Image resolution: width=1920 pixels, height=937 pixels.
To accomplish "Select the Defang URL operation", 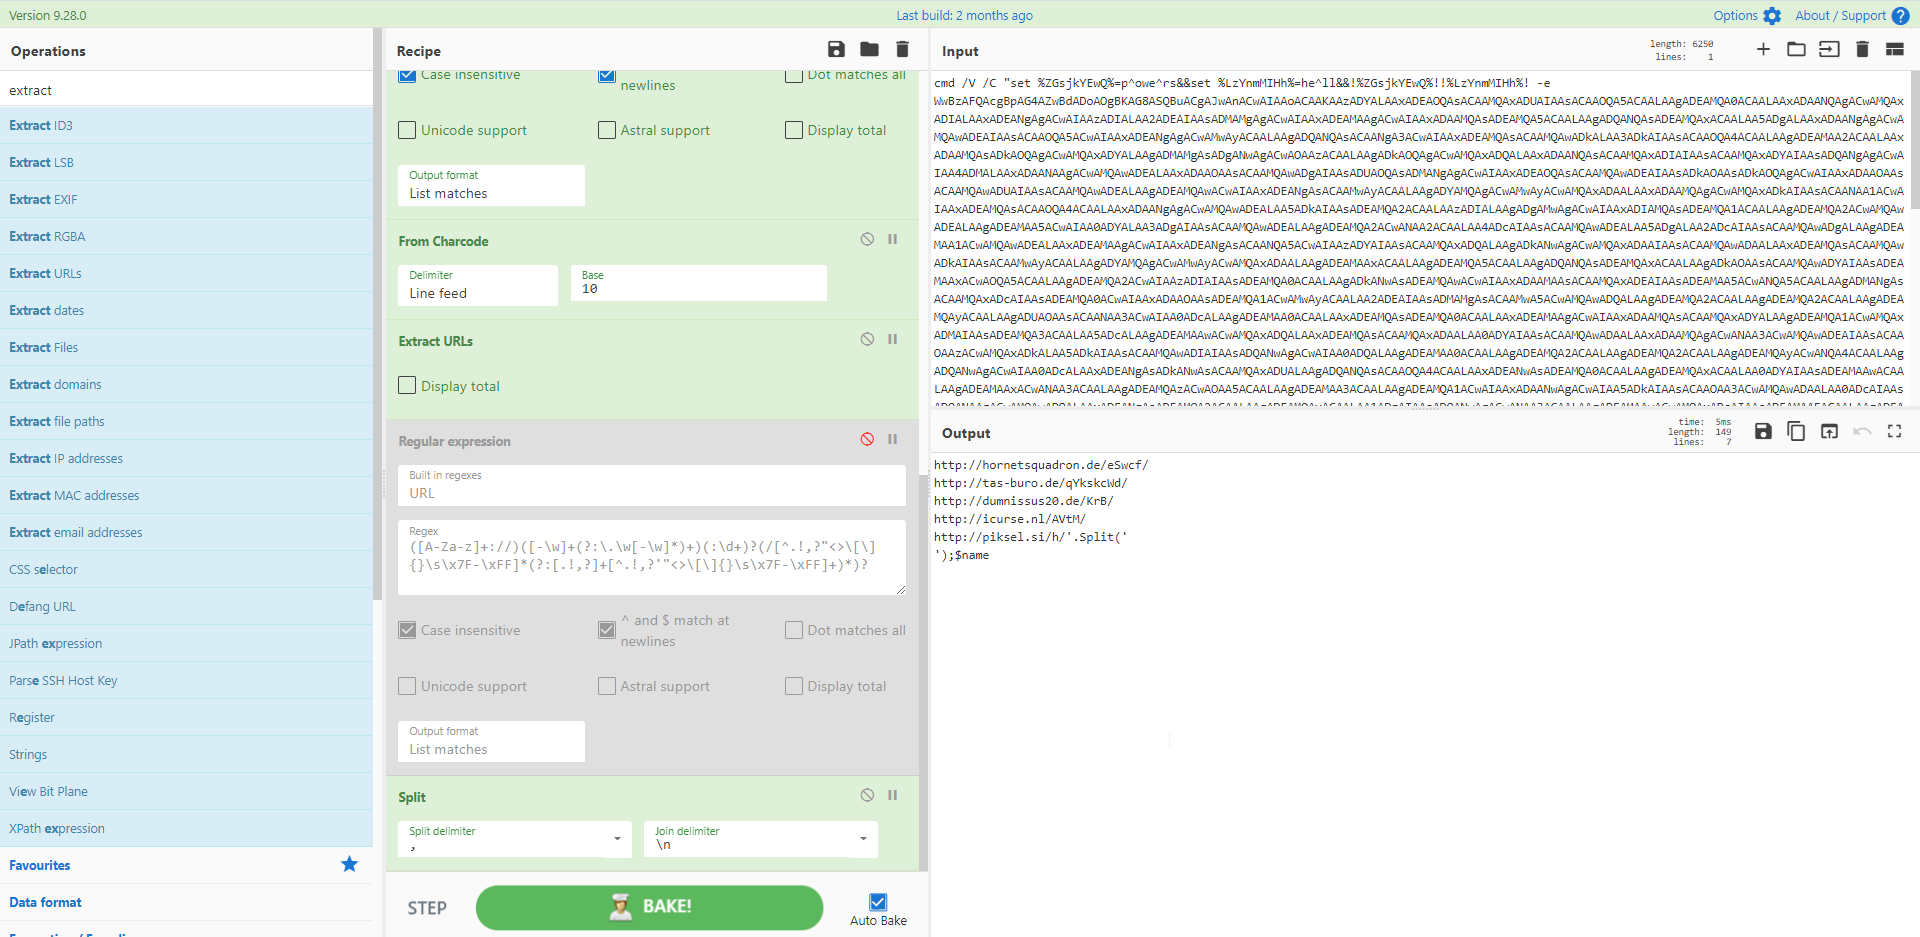I will (186, 606).
